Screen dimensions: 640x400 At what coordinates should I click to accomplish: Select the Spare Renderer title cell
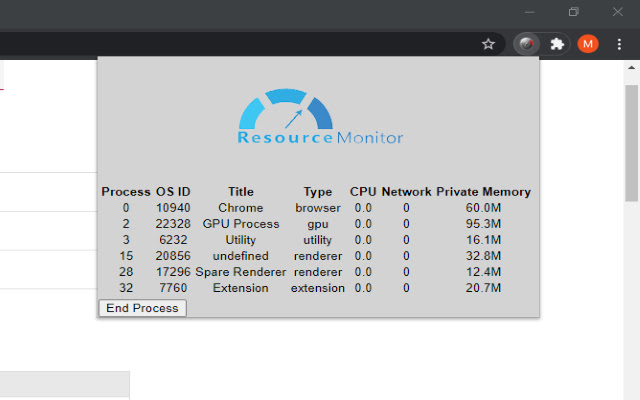[x=240, y=272]
